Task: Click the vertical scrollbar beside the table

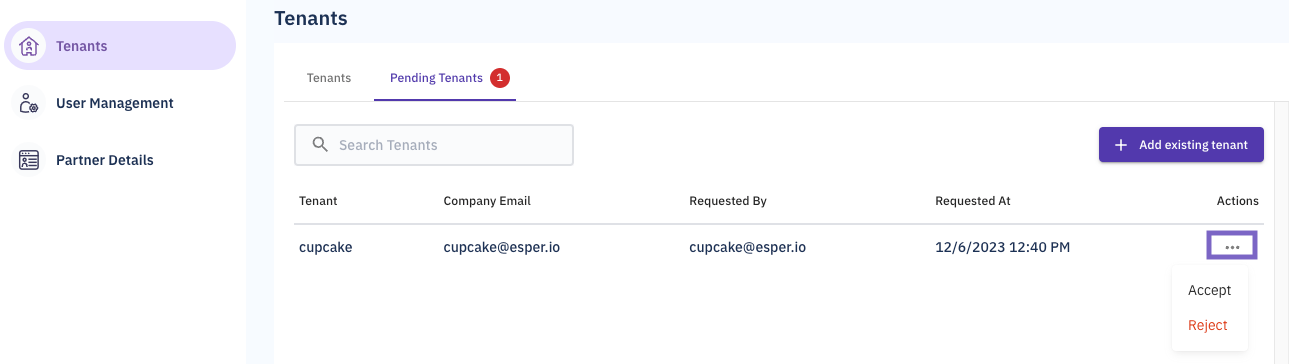Action: click(x=1281, y=232)
